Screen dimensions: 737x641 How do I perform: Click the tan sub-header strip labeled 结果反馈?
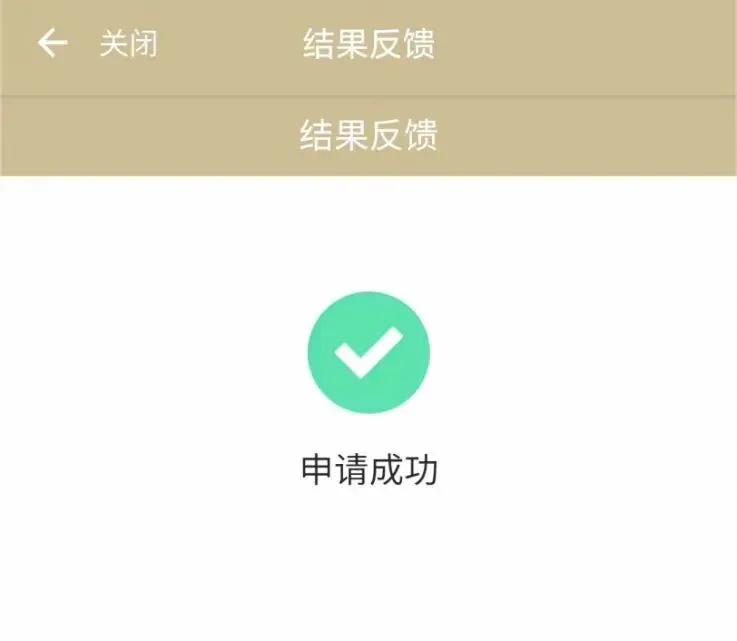pyautogui.click(x=368, y=136)
